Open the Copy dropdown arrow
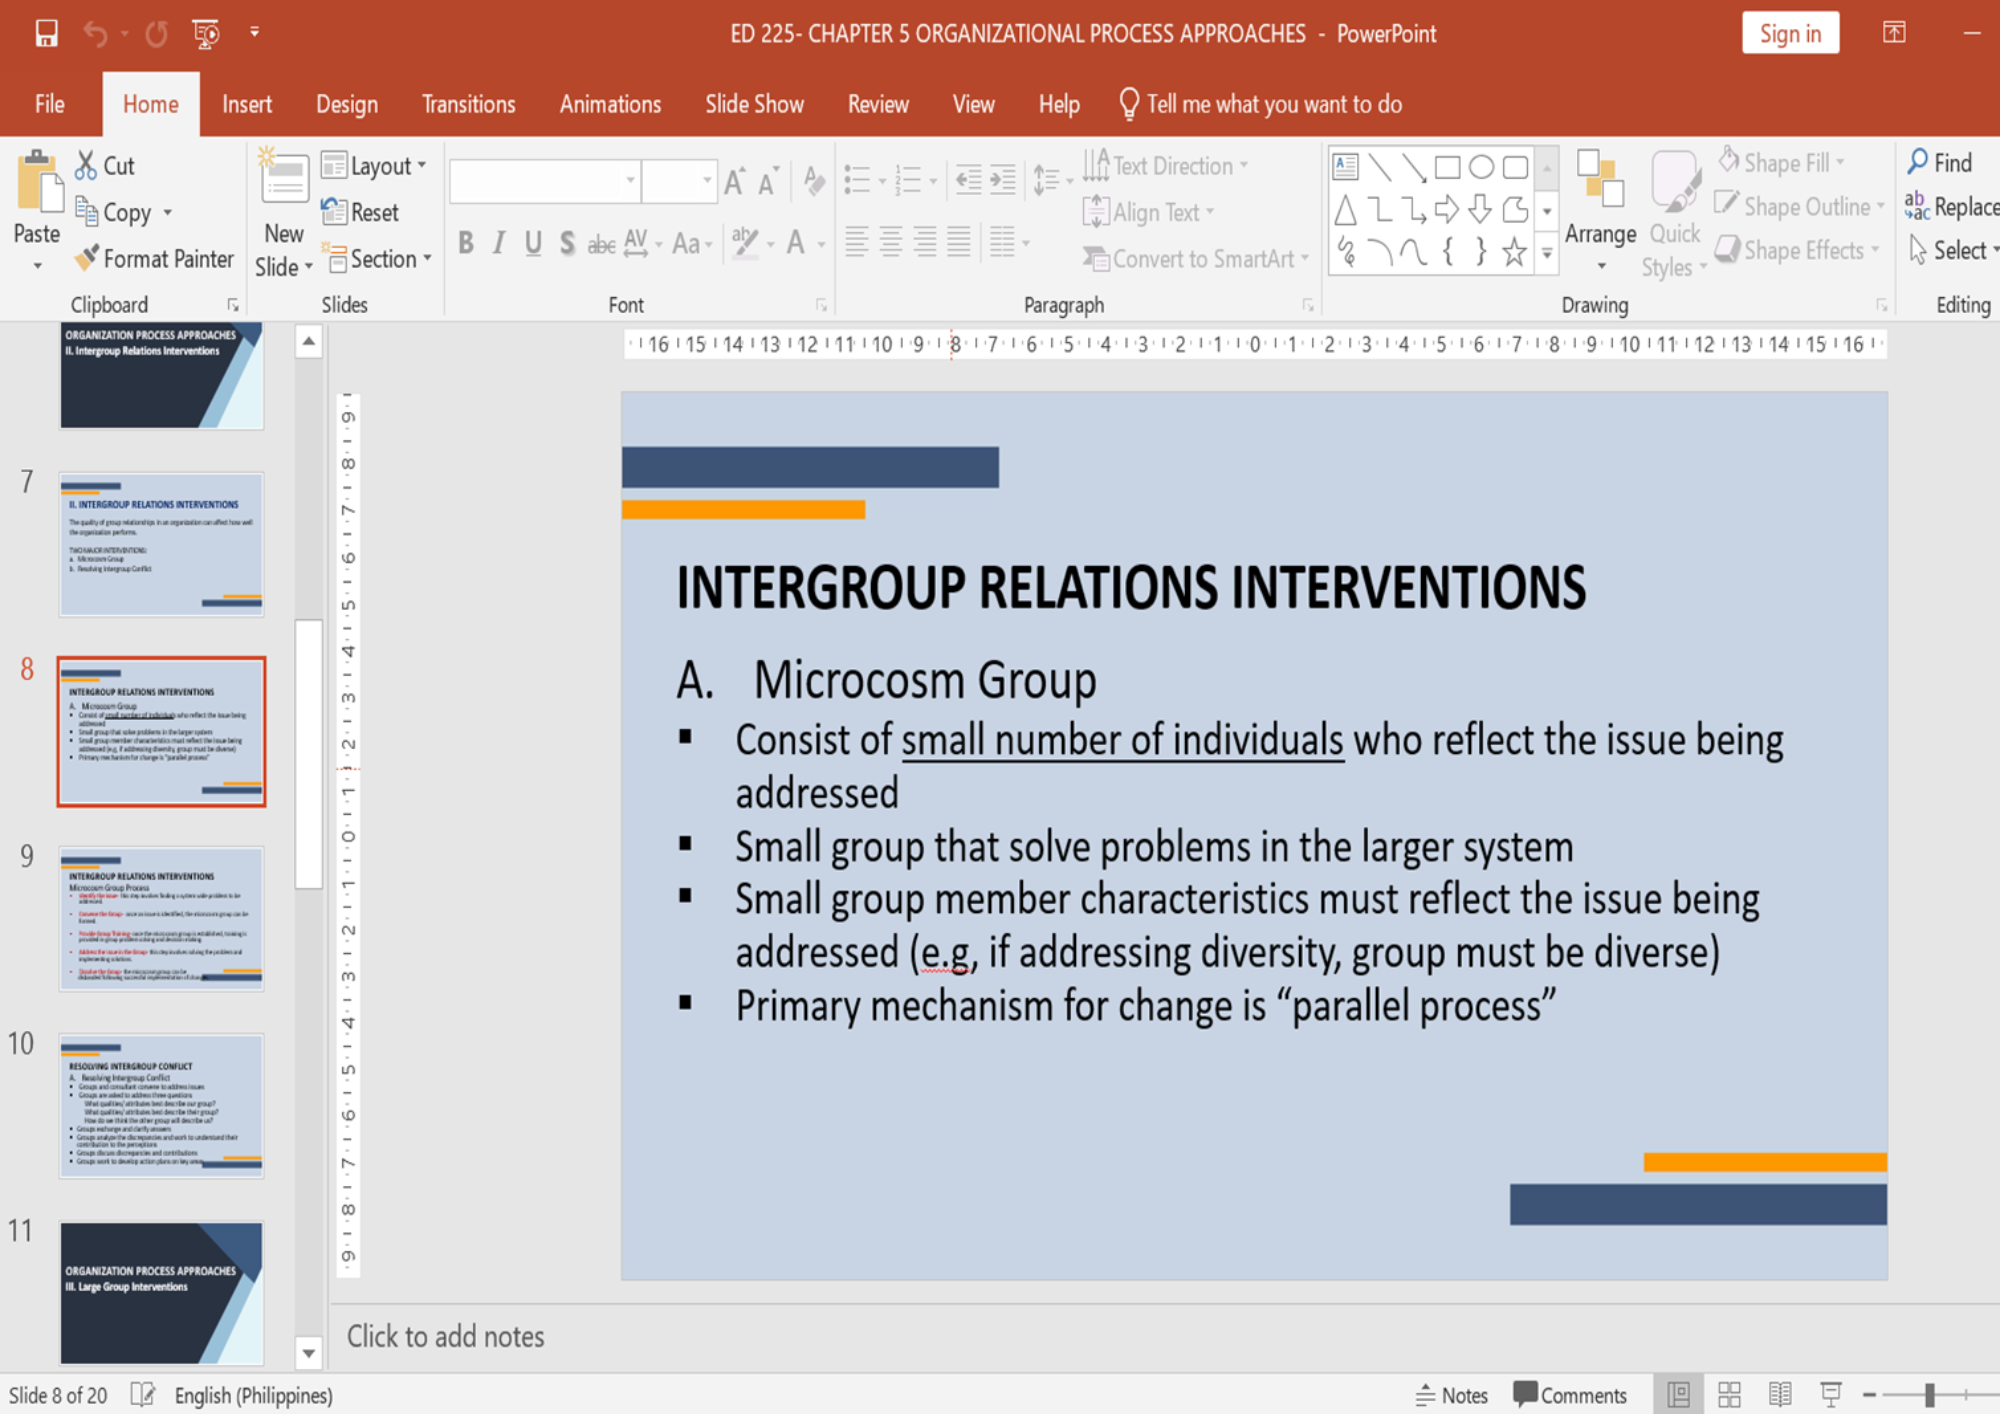 (168, 212)
